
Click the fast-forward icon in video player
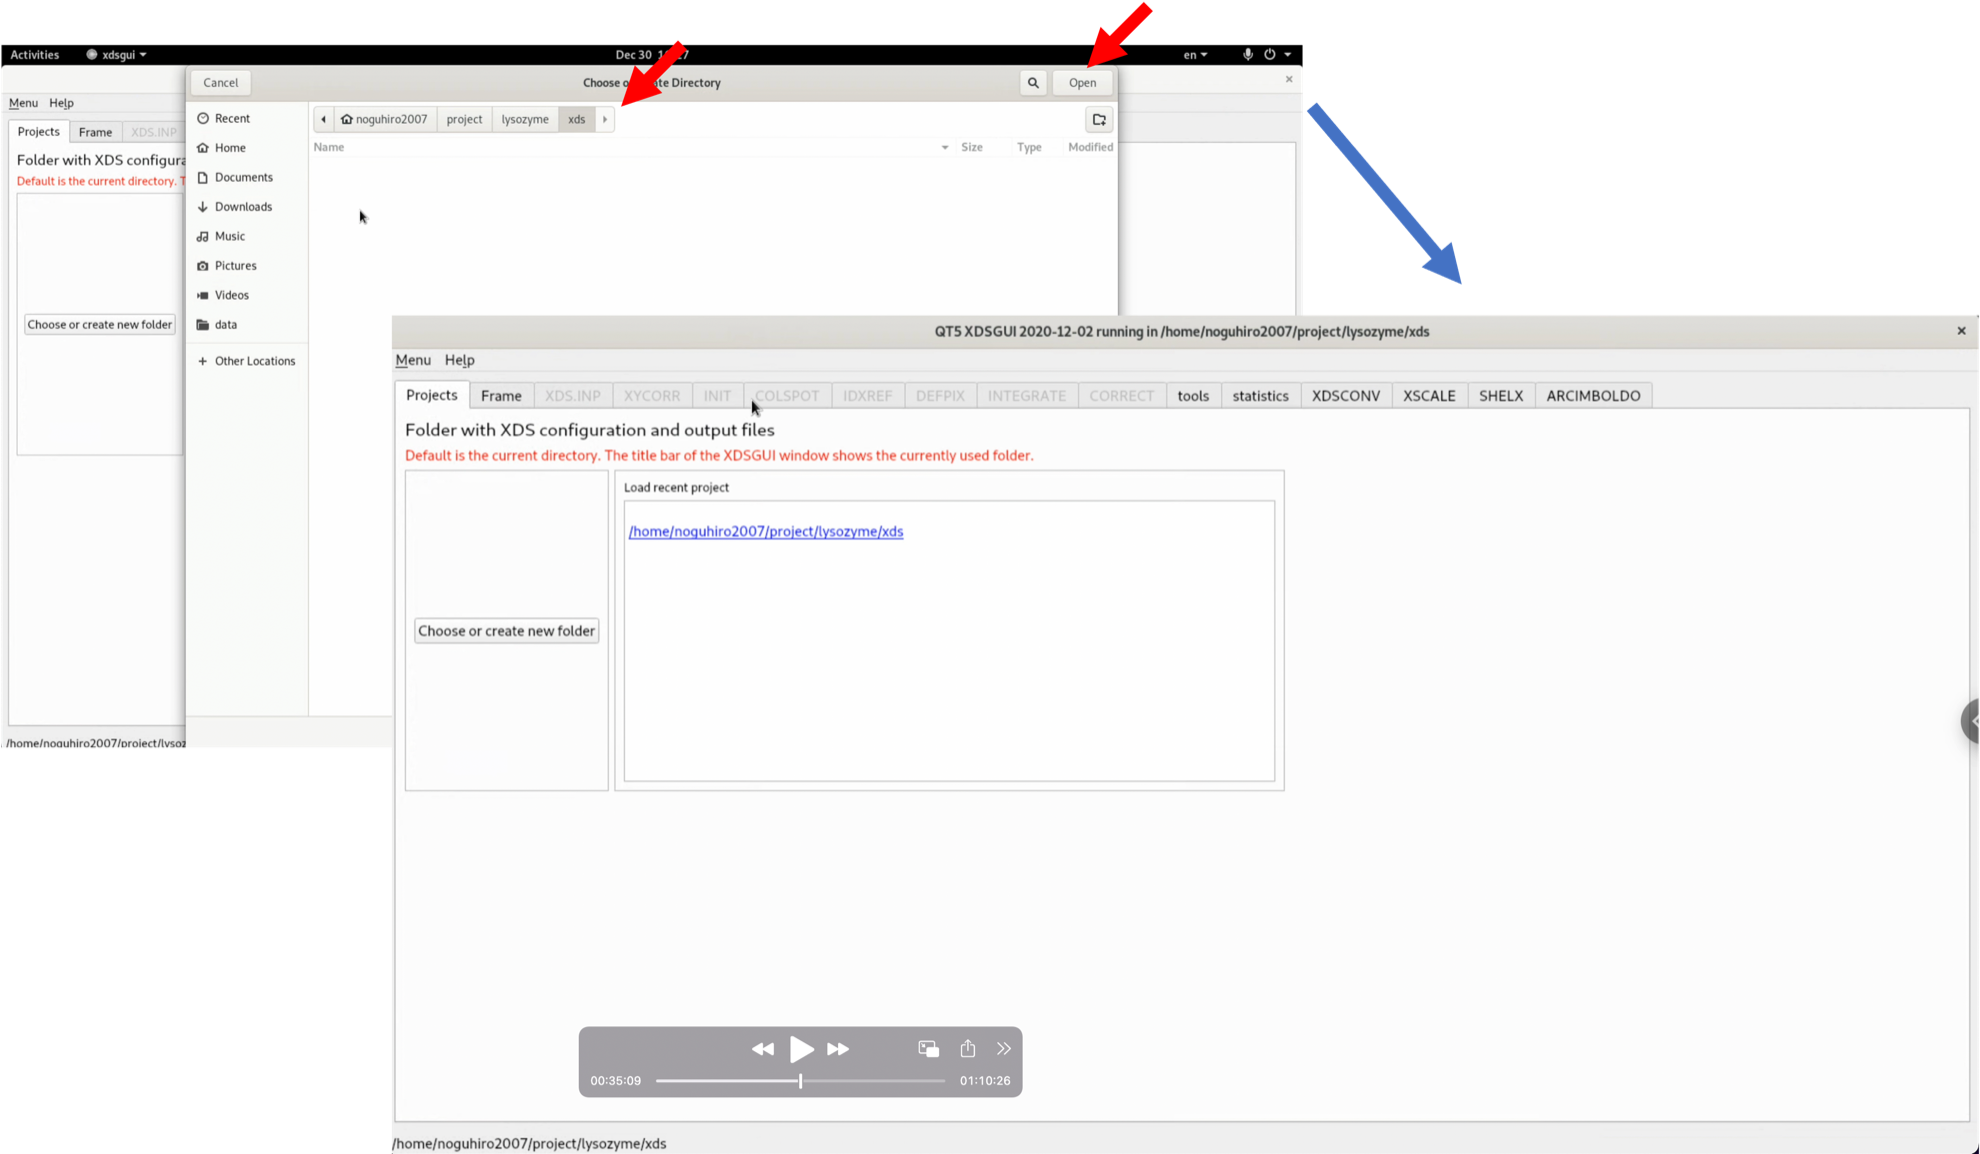[x=838, y=1049]
